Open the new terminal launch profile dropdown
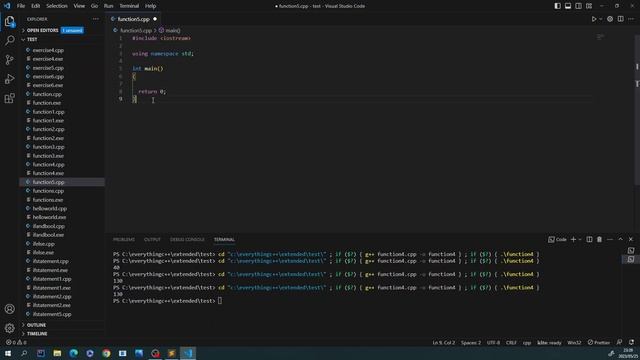The image size is (640, 360). pos(580,240)
